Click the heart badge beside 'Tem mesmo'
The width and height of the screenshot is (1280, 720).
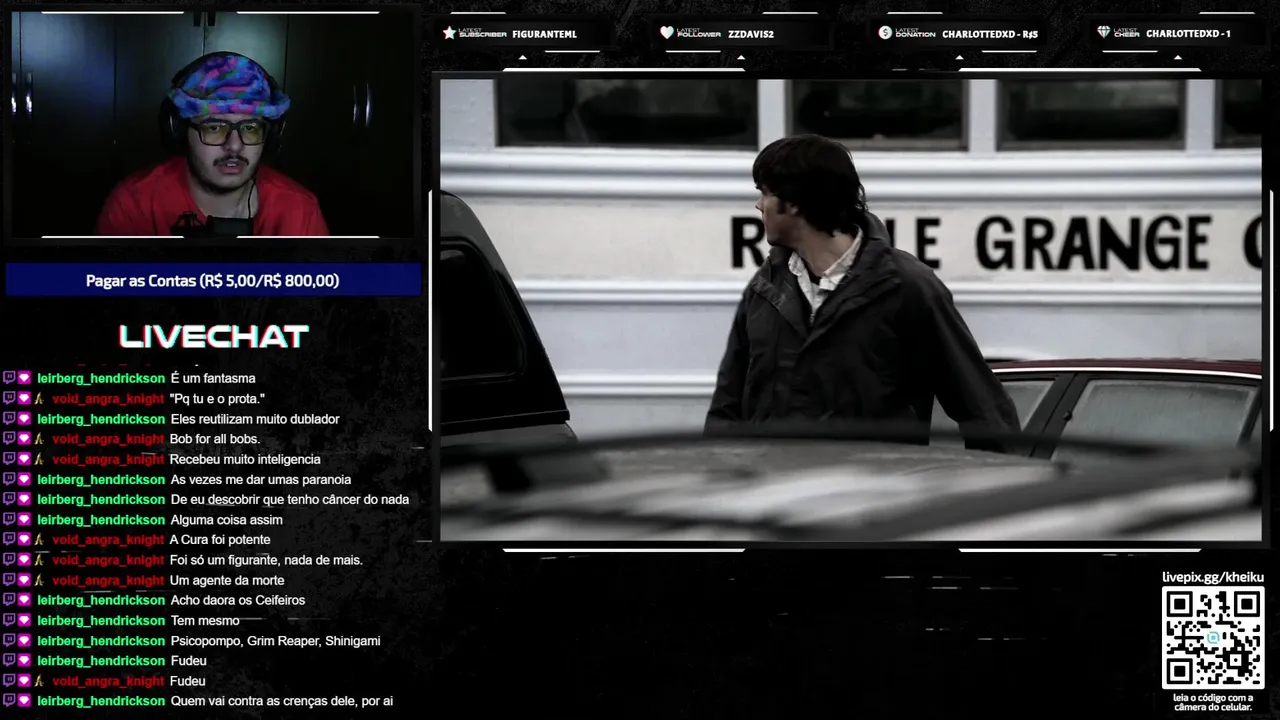click(24, 620)
